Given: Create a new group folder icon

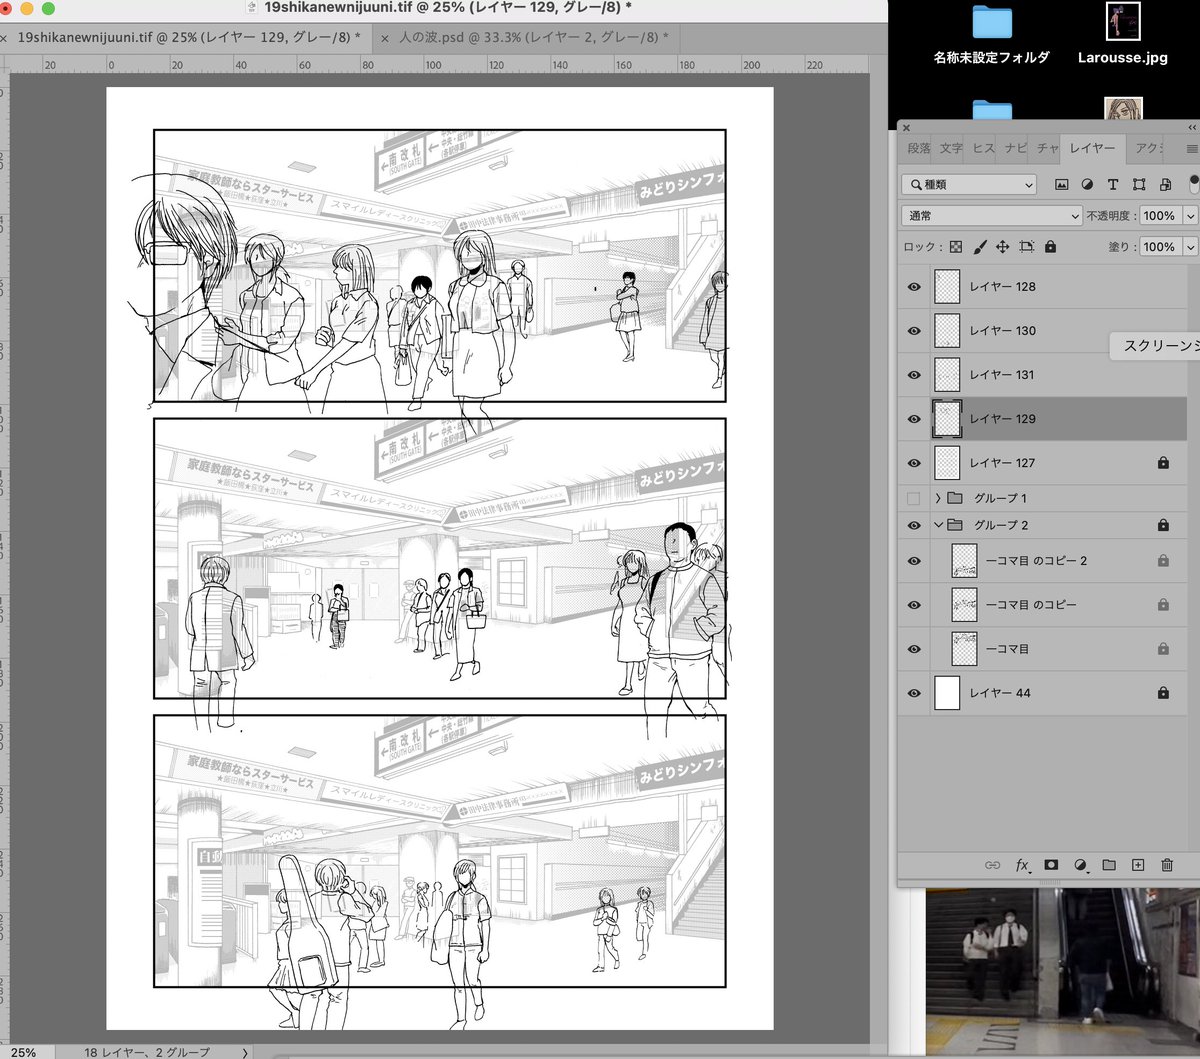Looking at the screenshot, I should tap(1109, 865).
